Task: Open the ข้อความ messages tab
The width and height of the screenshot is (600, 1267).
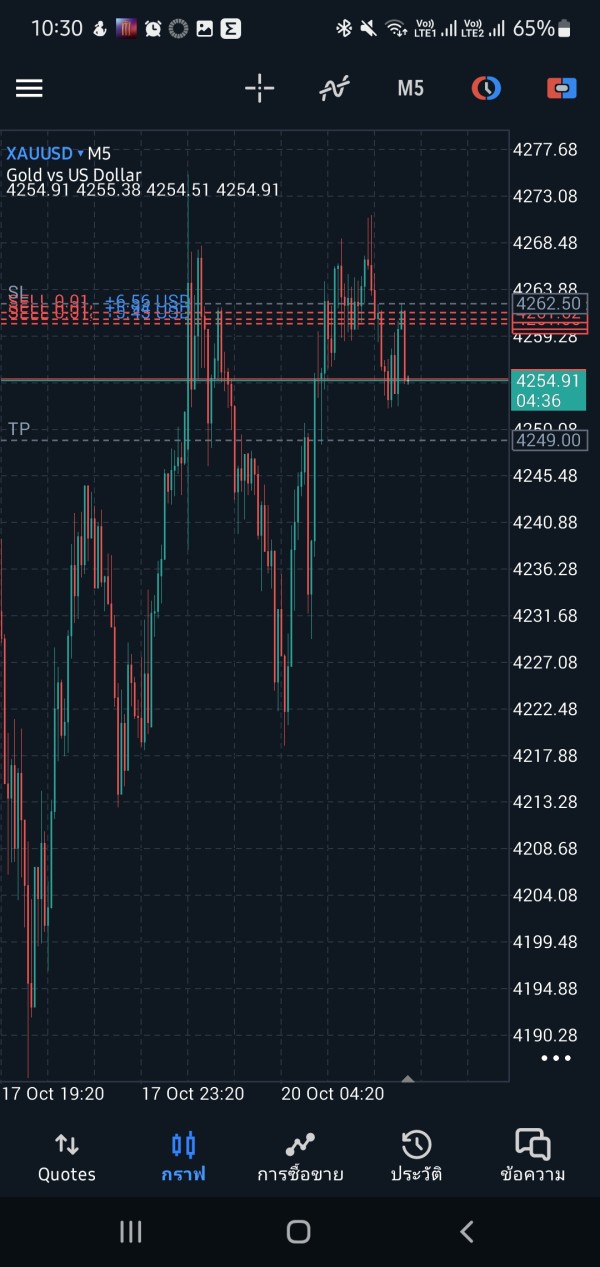Action: point(533,1157)
